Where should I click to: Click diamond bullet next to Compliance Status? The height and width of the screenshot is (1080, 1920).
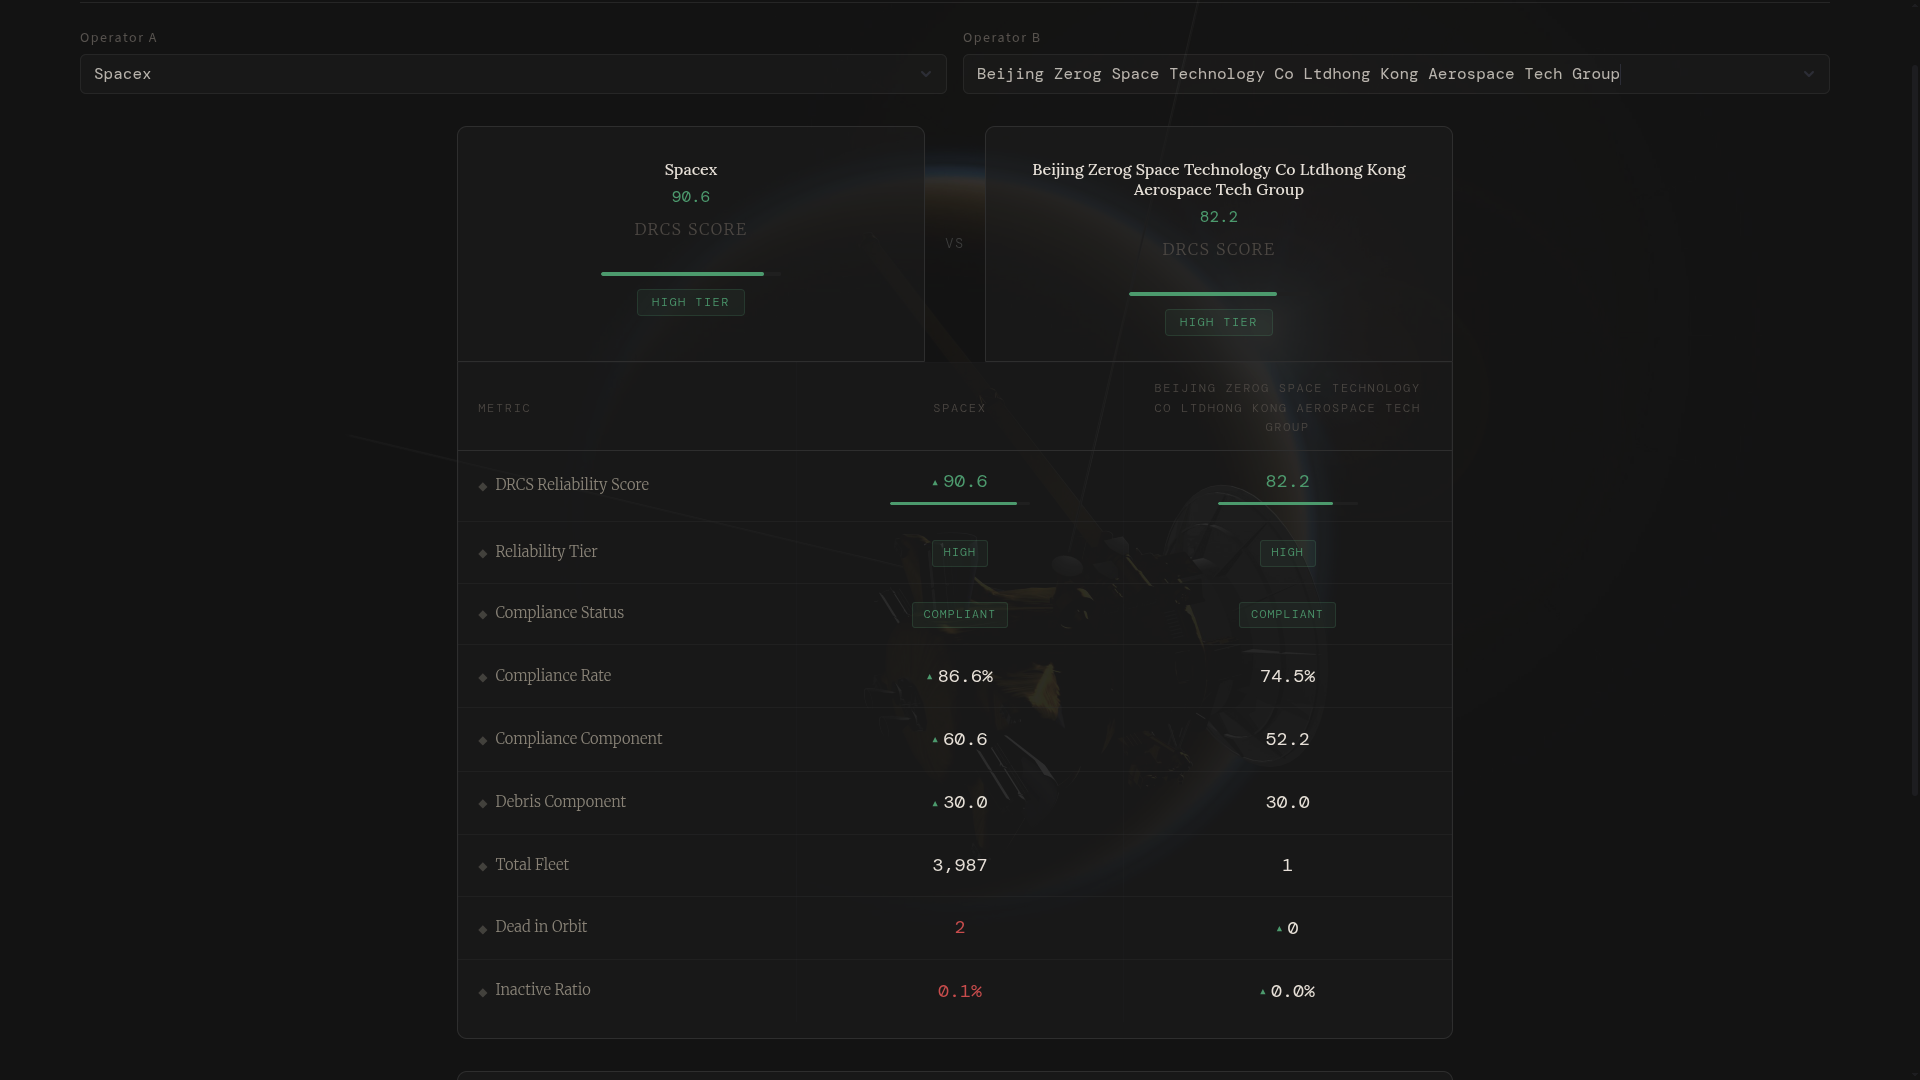483,614
